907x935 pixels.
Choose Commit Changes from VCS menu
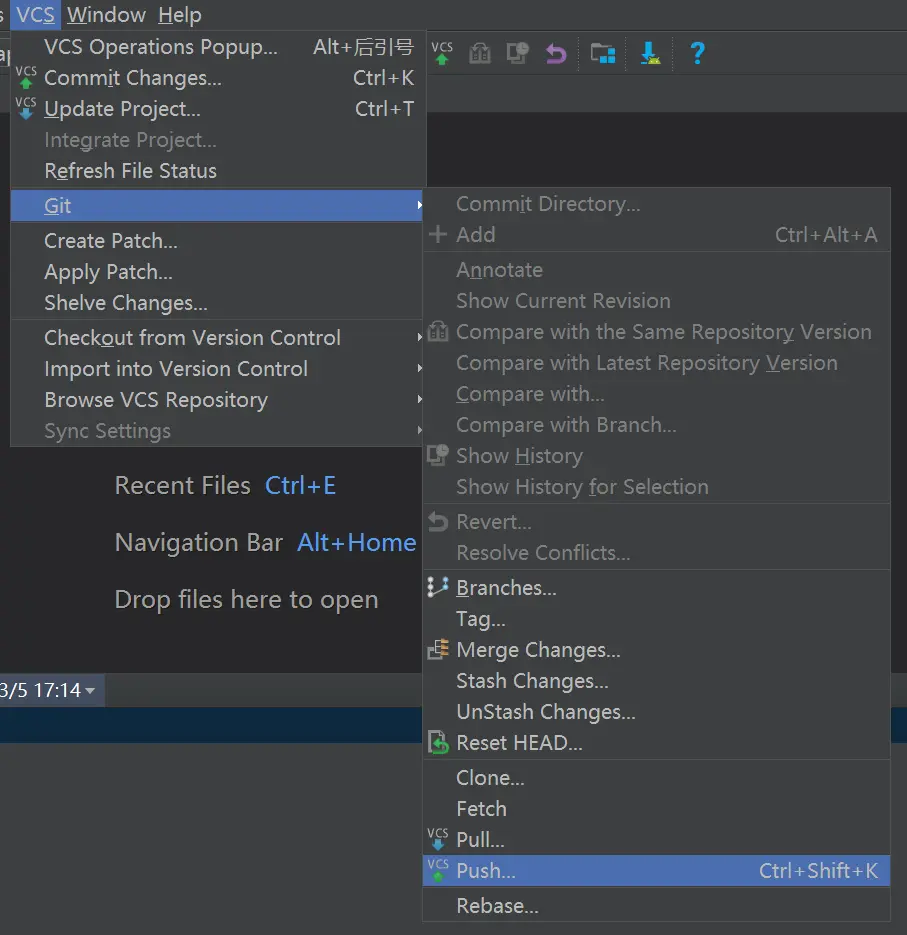pos(218,78)
